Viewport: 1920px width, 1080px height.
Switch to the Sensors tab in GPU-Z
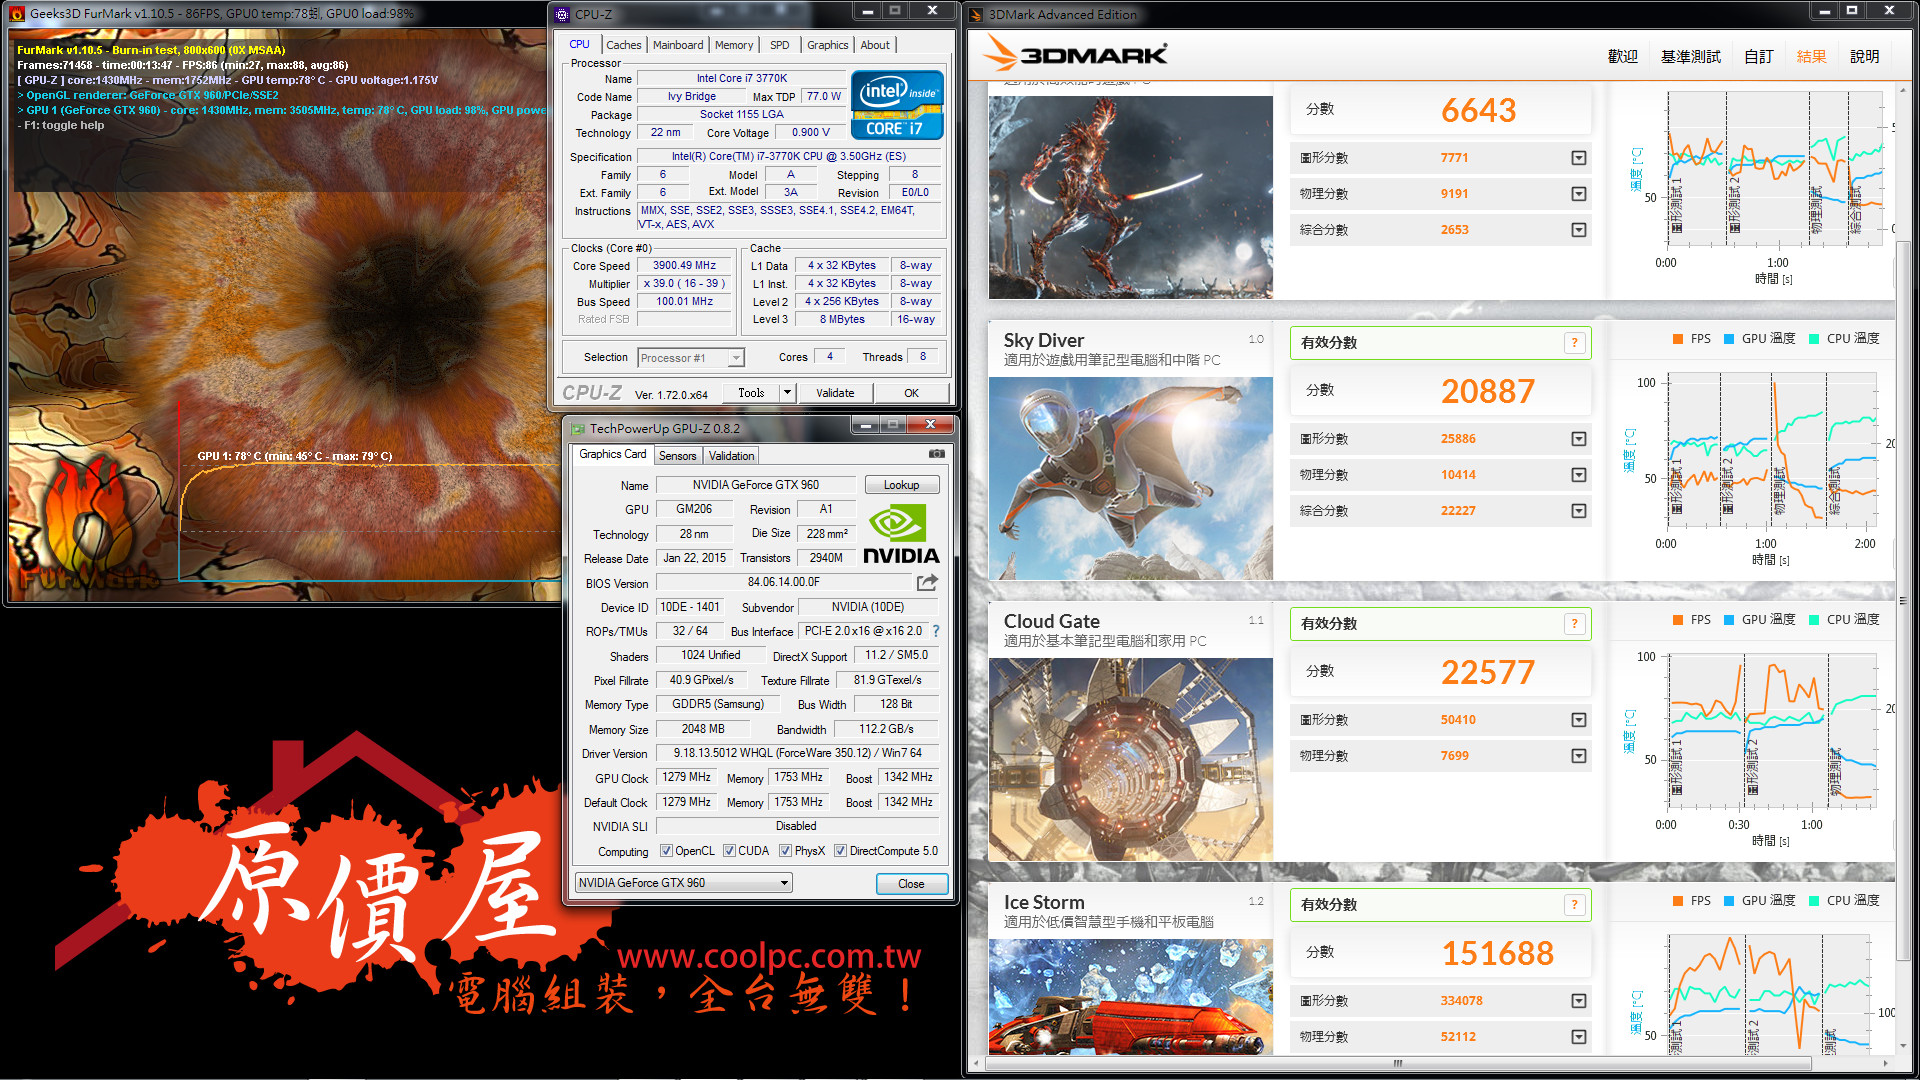pyautogui.click(x=677, y=456)
